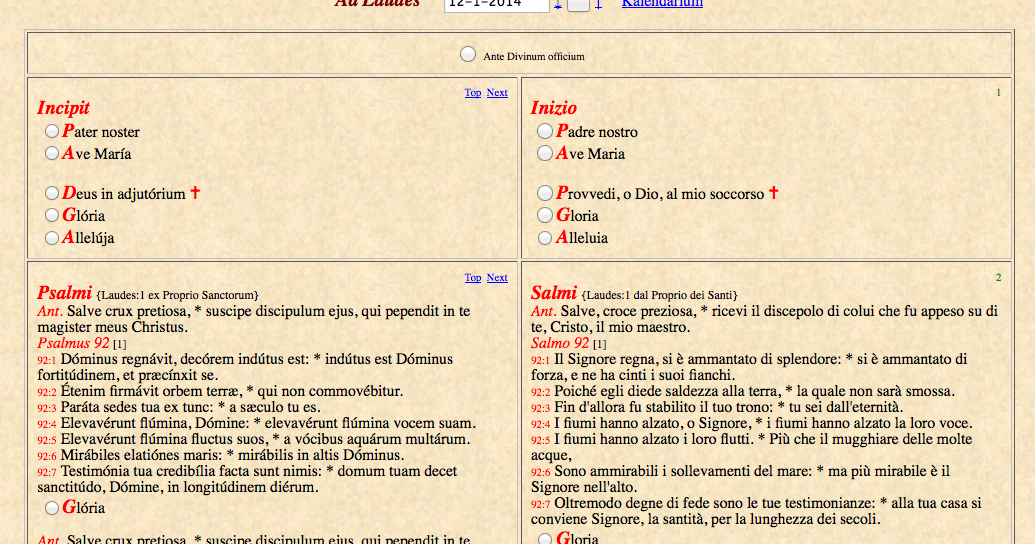Click Latin verse beginning Dóminus regnávit

(245, 367)
